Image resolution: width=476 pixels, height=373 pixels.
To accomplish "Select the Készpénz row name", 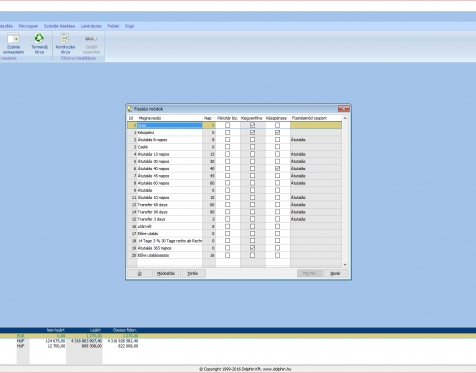I will coord(170,133).
